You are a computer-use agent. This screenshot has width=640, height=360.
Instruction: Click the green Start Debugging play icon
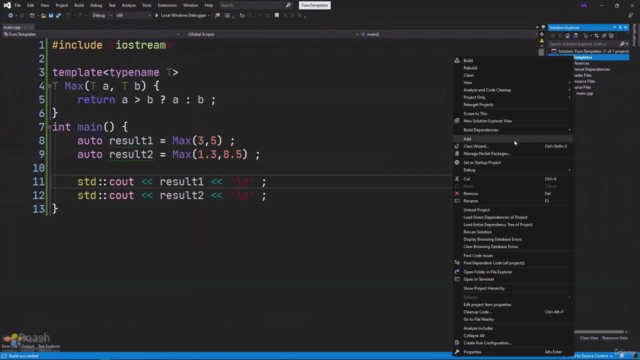156,16
